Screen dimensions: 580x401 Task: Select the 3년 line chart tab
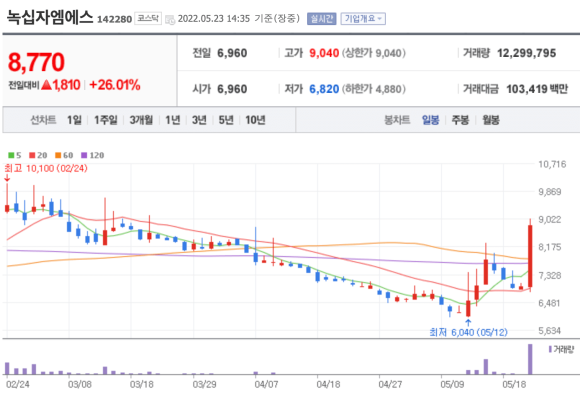[199, 120]
